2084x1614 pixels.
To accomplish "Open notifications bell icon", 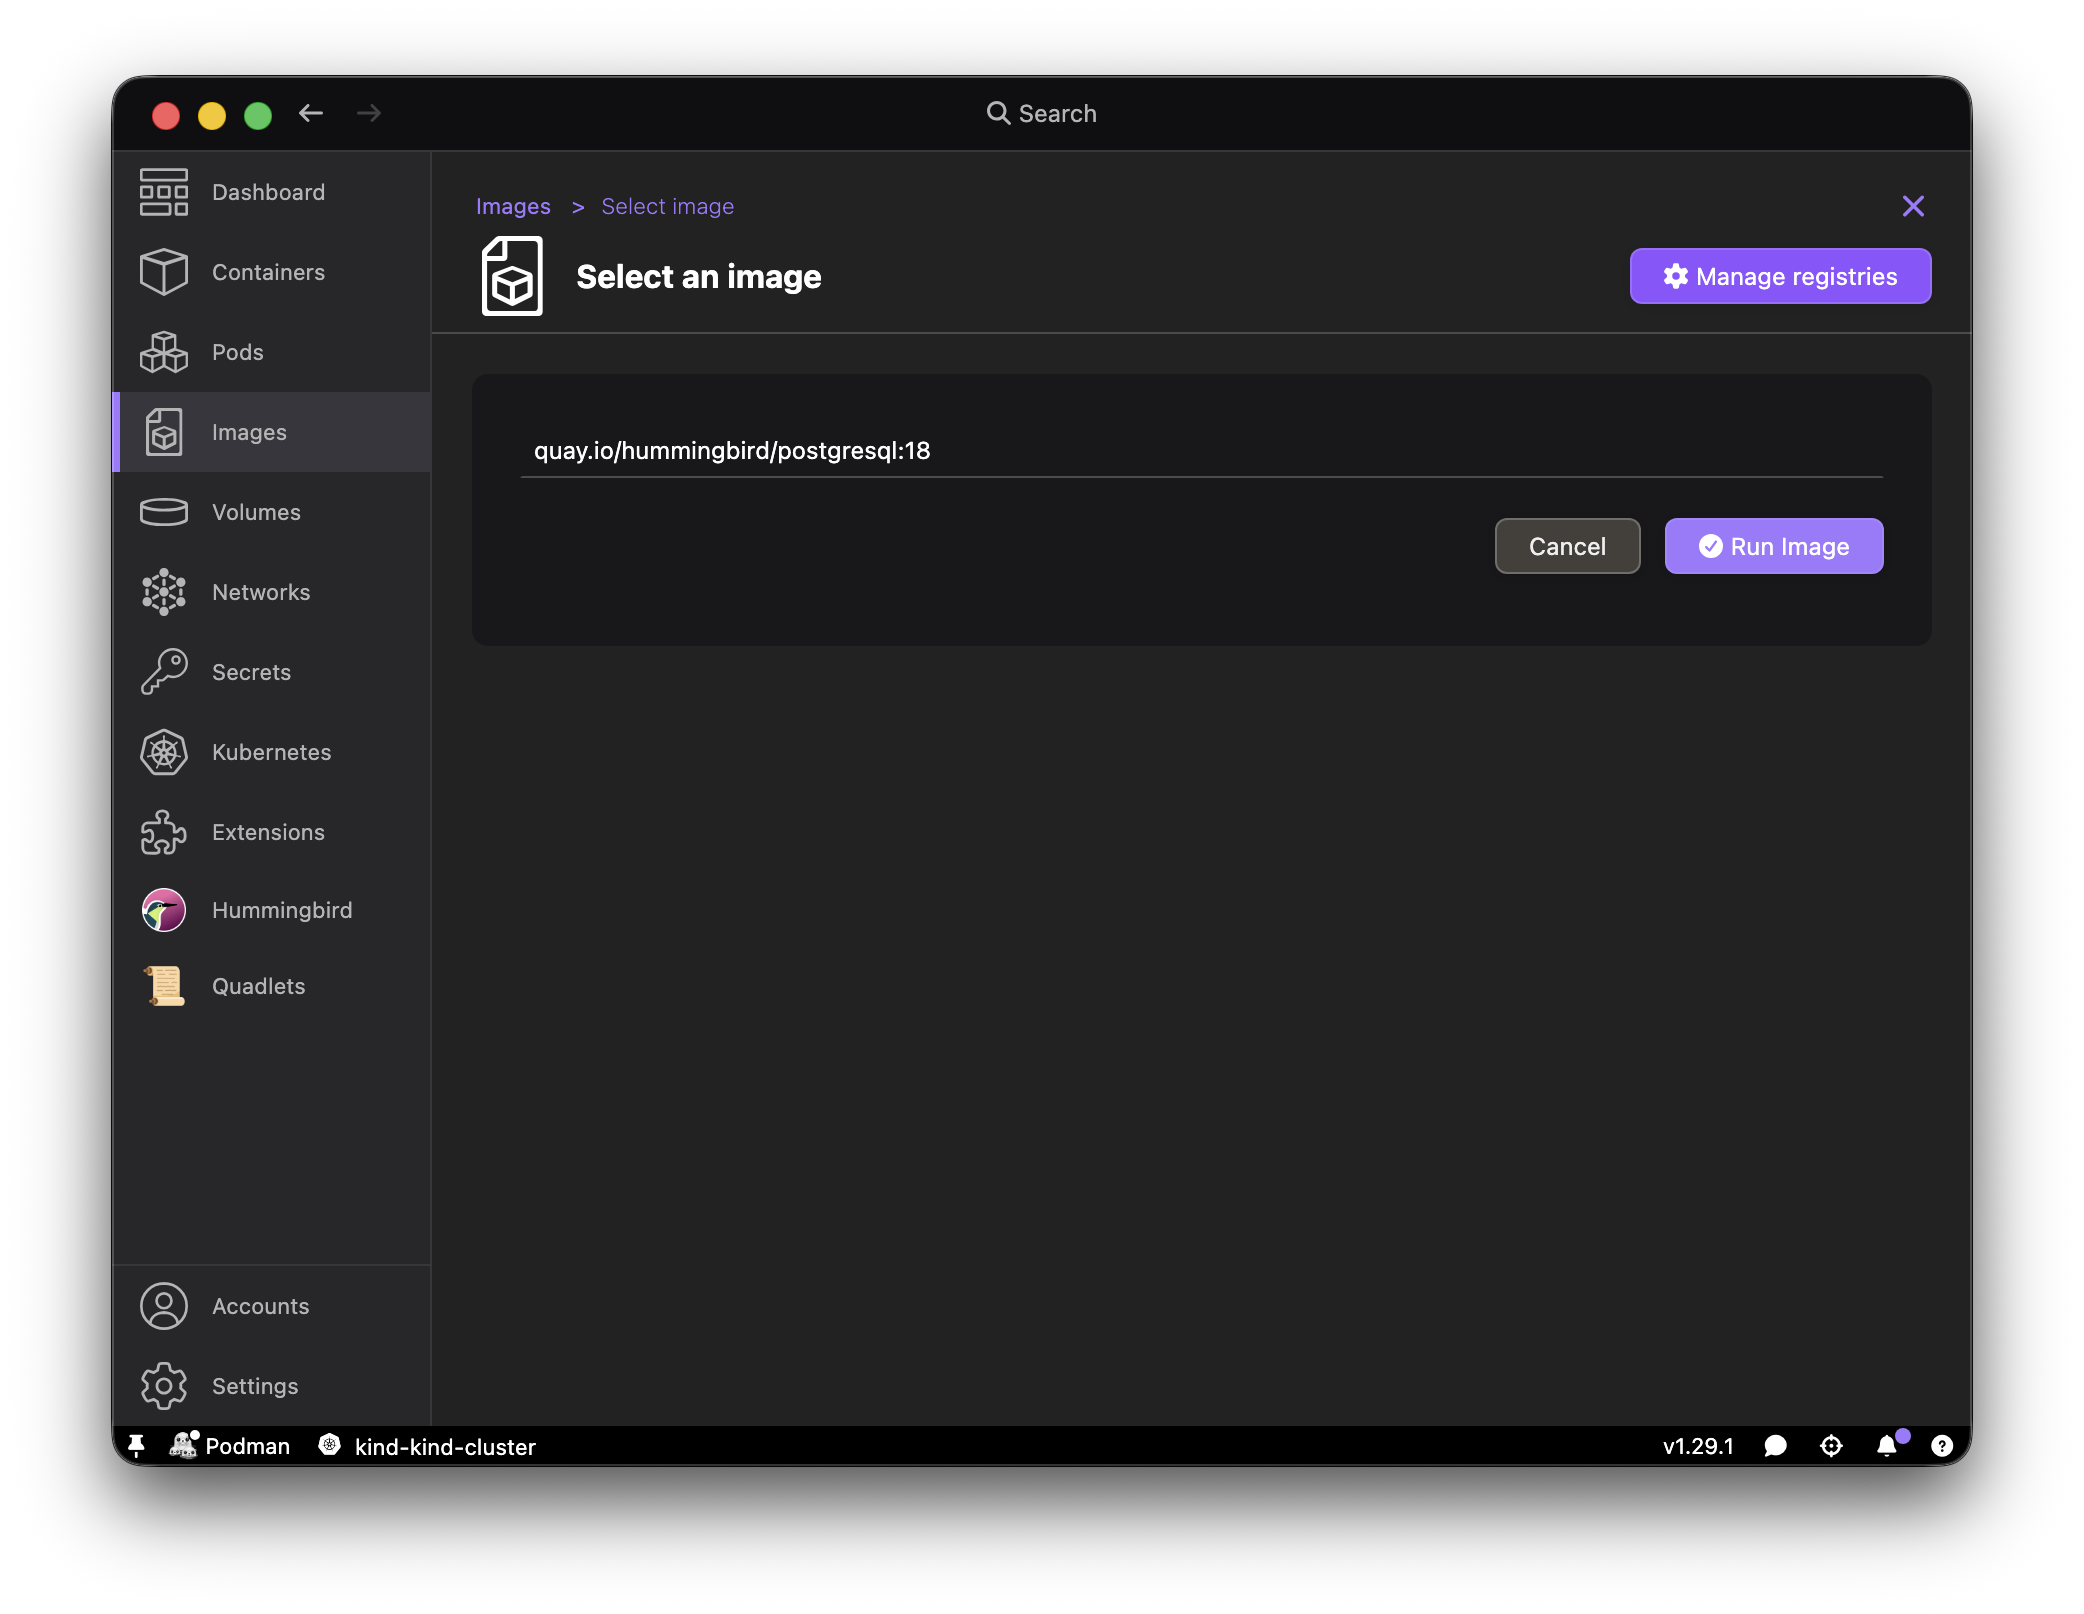I will coord(1887,1446).
